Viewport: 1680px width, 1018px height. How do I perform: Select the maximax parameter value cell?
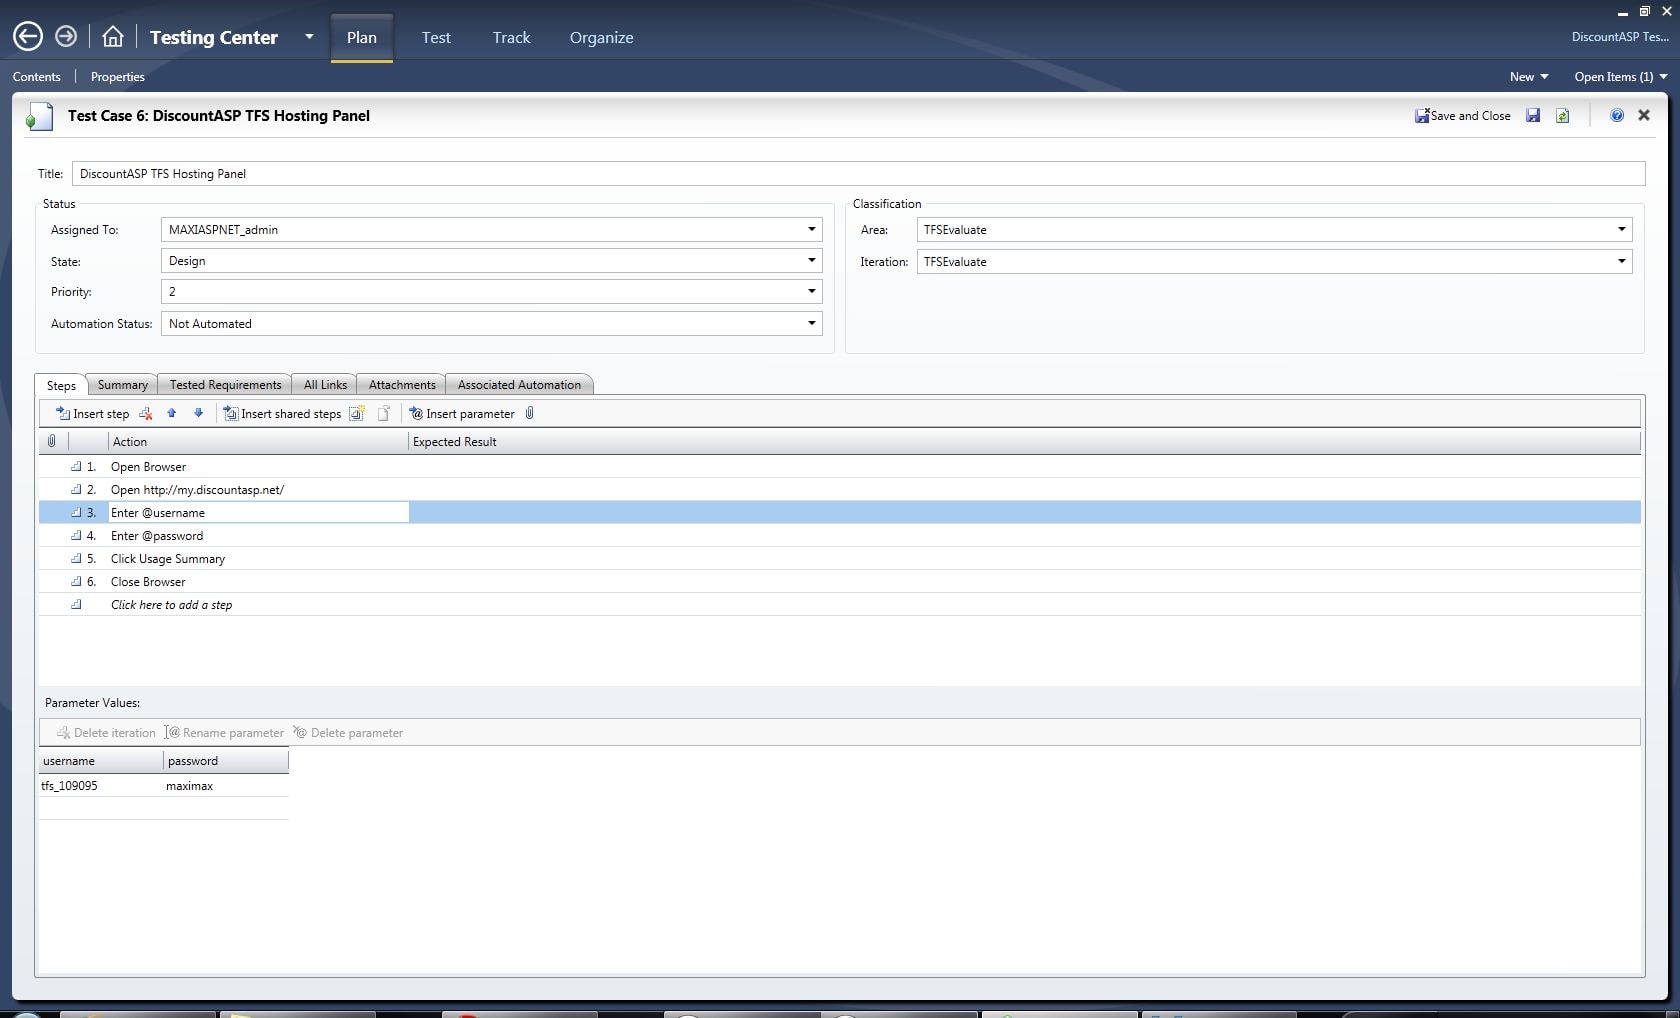pyautogui.click(x=226, y=786)
